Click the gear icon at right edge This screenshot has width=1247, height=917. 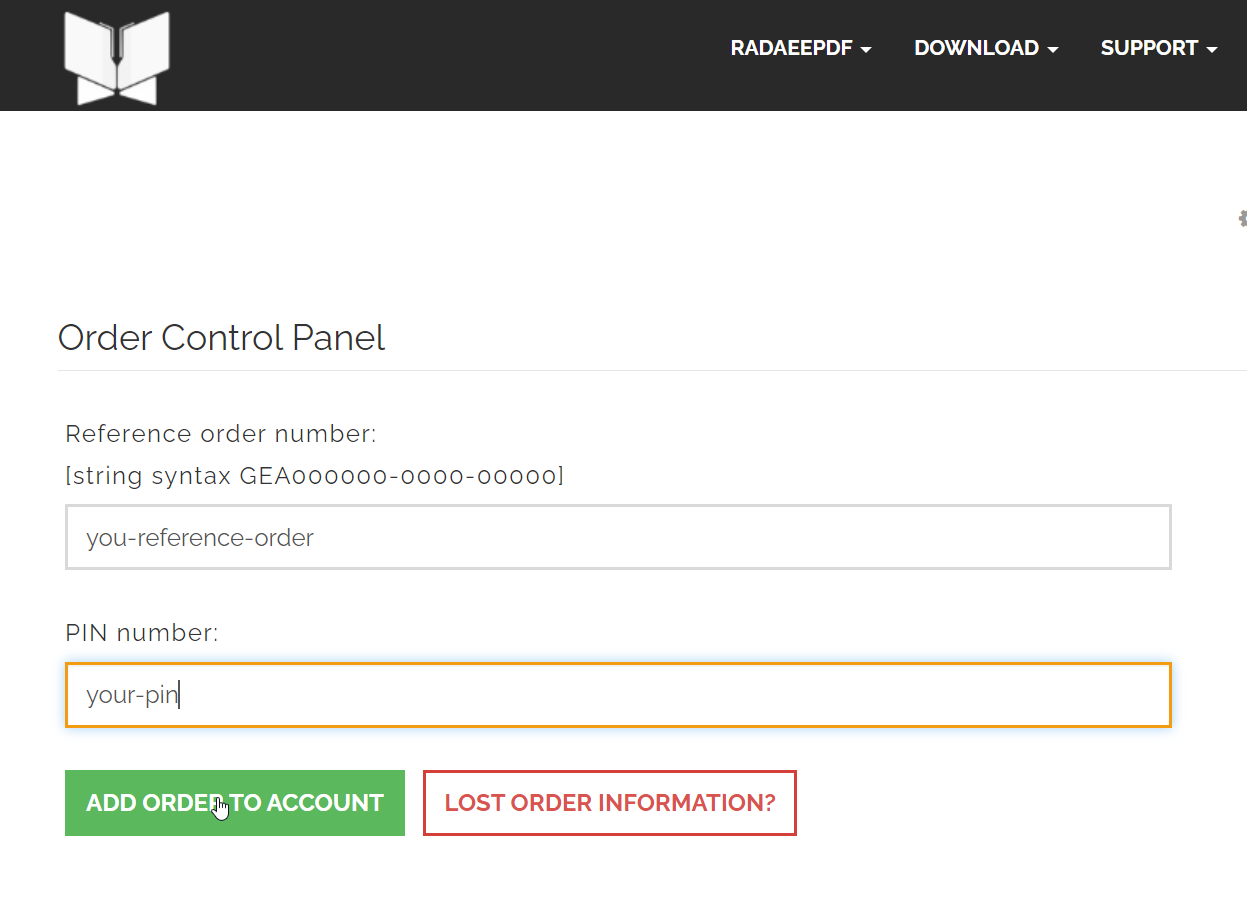tap(1242, 218)
